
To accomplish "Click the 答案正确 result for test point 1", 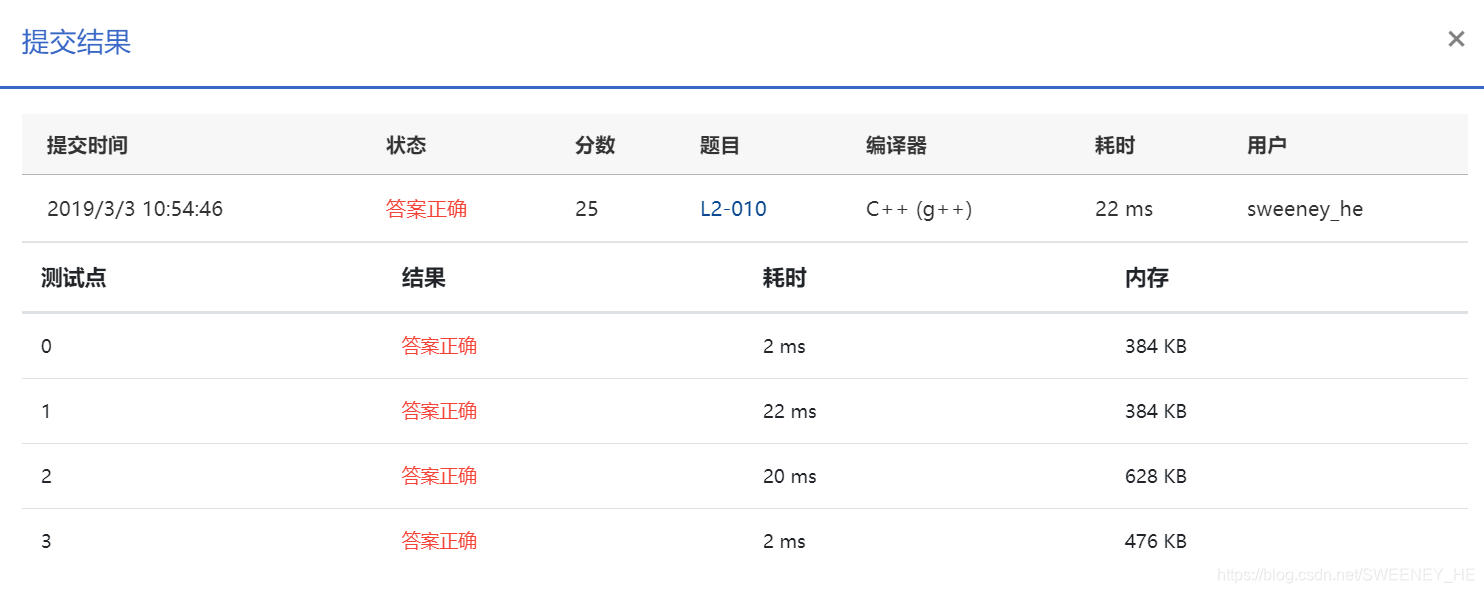I will pos(439,411).
